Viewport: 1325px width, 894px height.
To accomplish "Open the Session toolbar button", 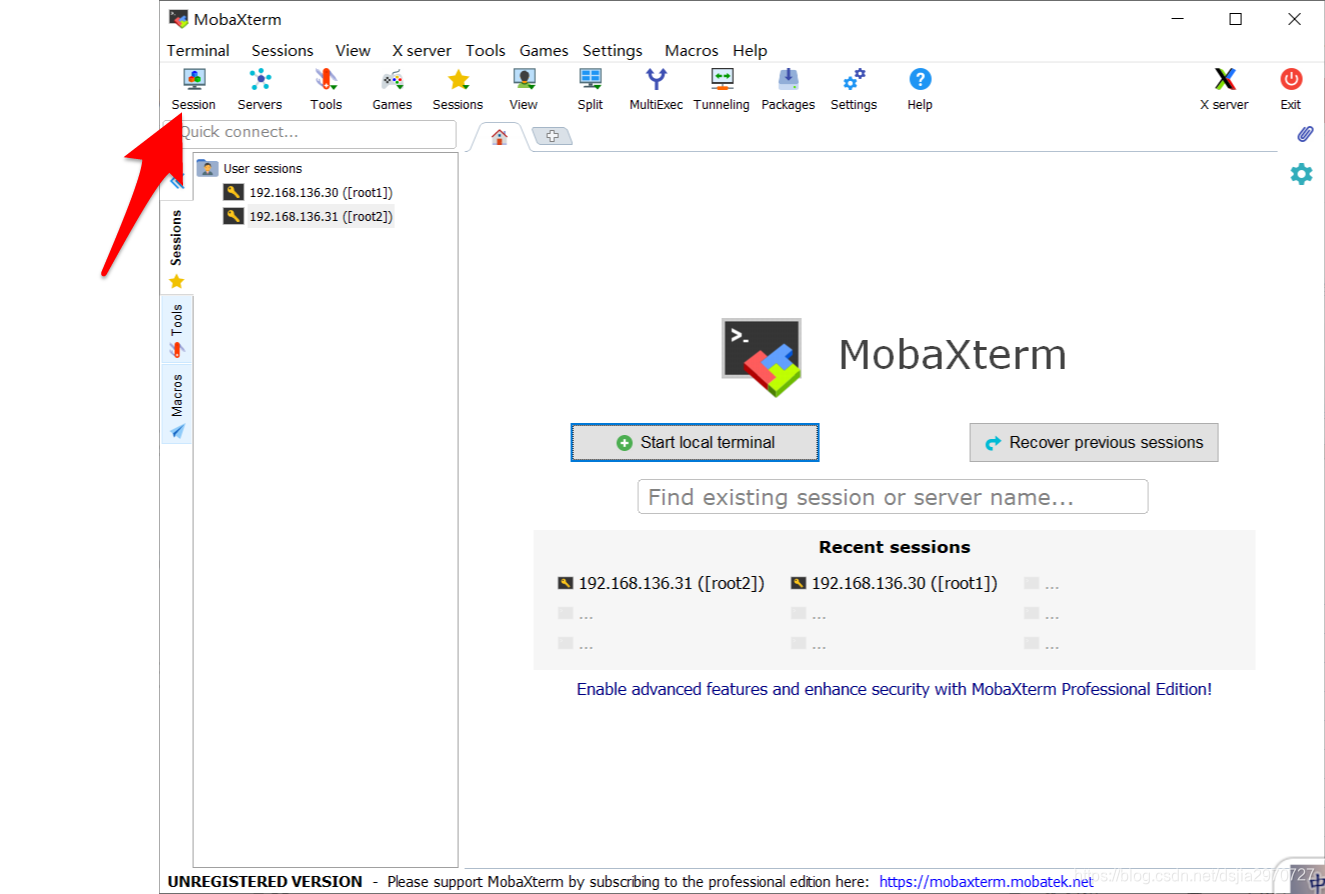I will pos(193,89).
